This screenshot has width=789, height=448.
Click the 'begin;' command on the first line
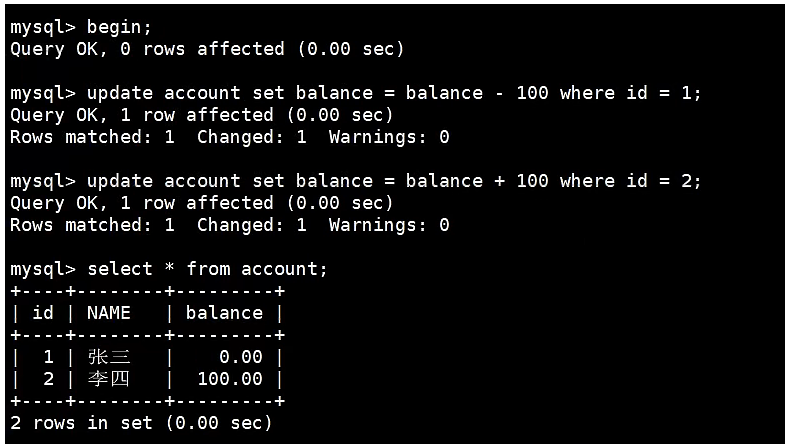click(x=119, y=27)
